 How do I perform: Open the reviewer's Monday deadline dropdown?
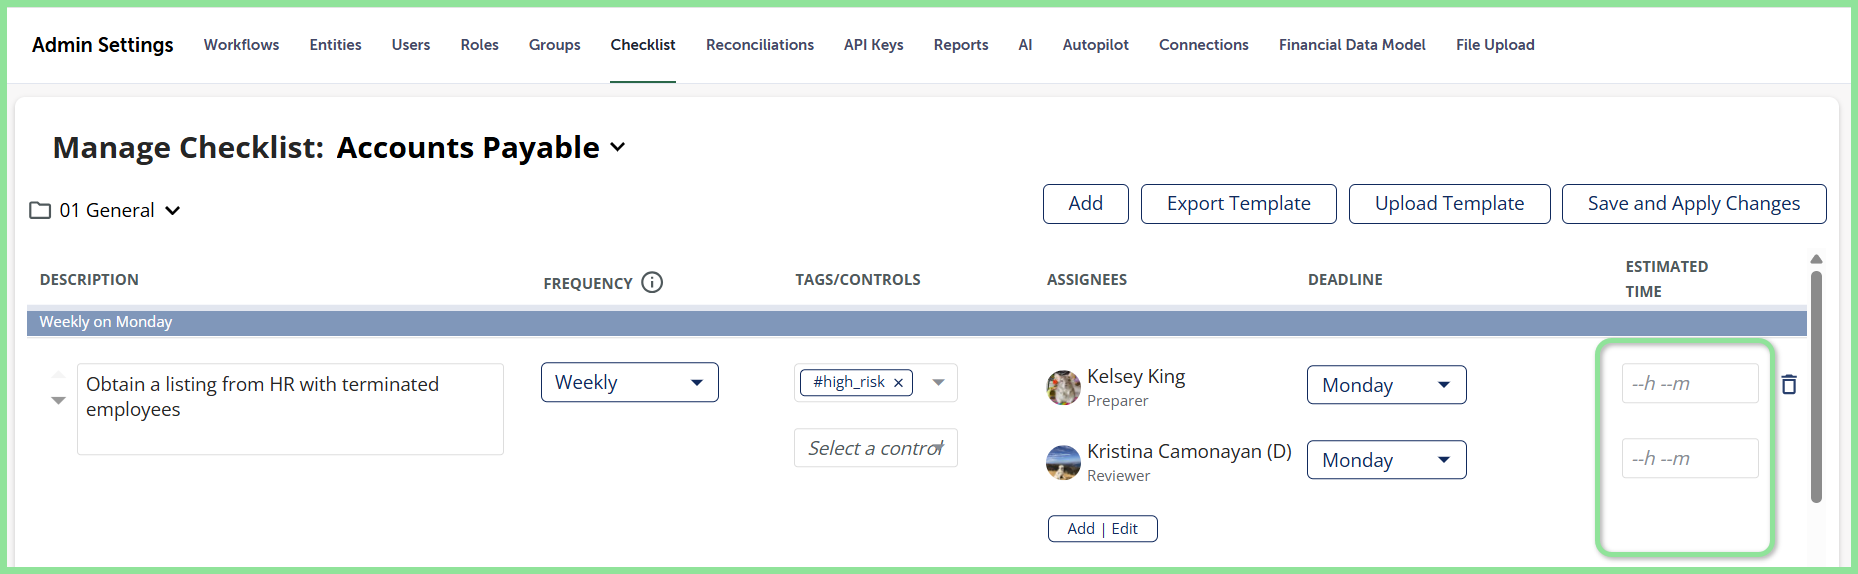(x=1386, y=460)
